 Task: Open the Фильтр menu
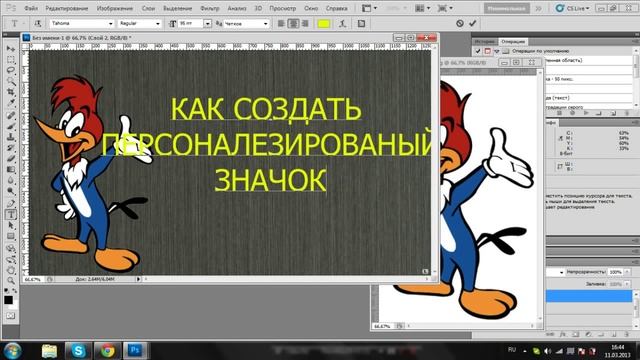(210, 8)
